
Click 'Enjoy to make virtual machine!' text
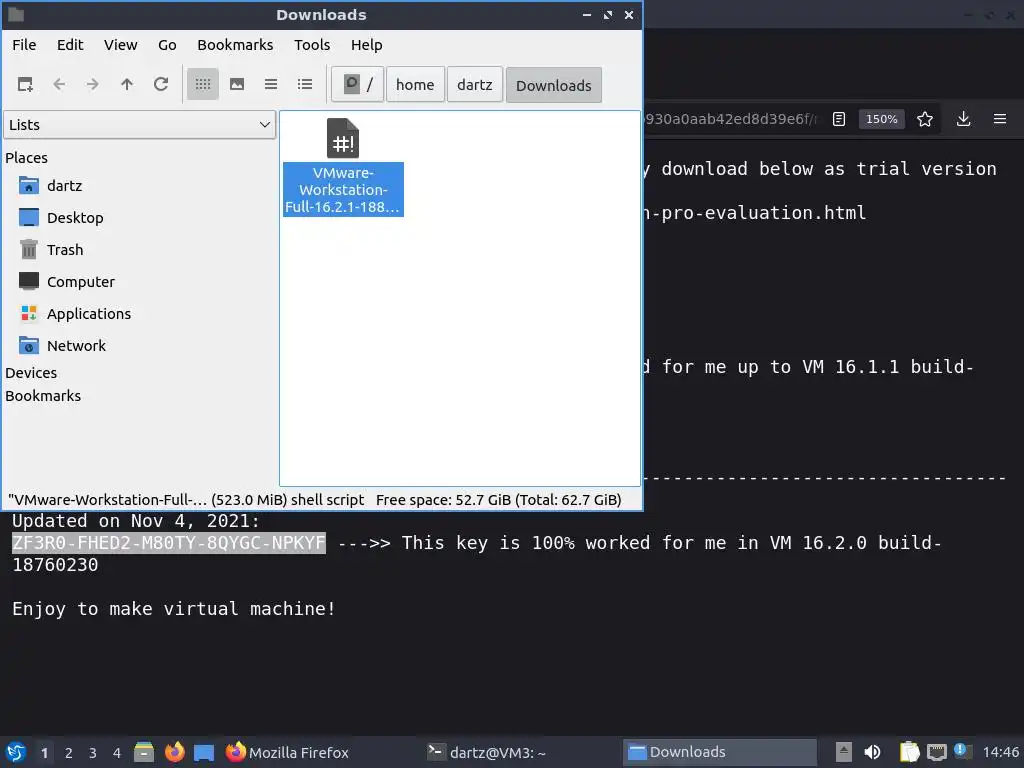point(174,609)
